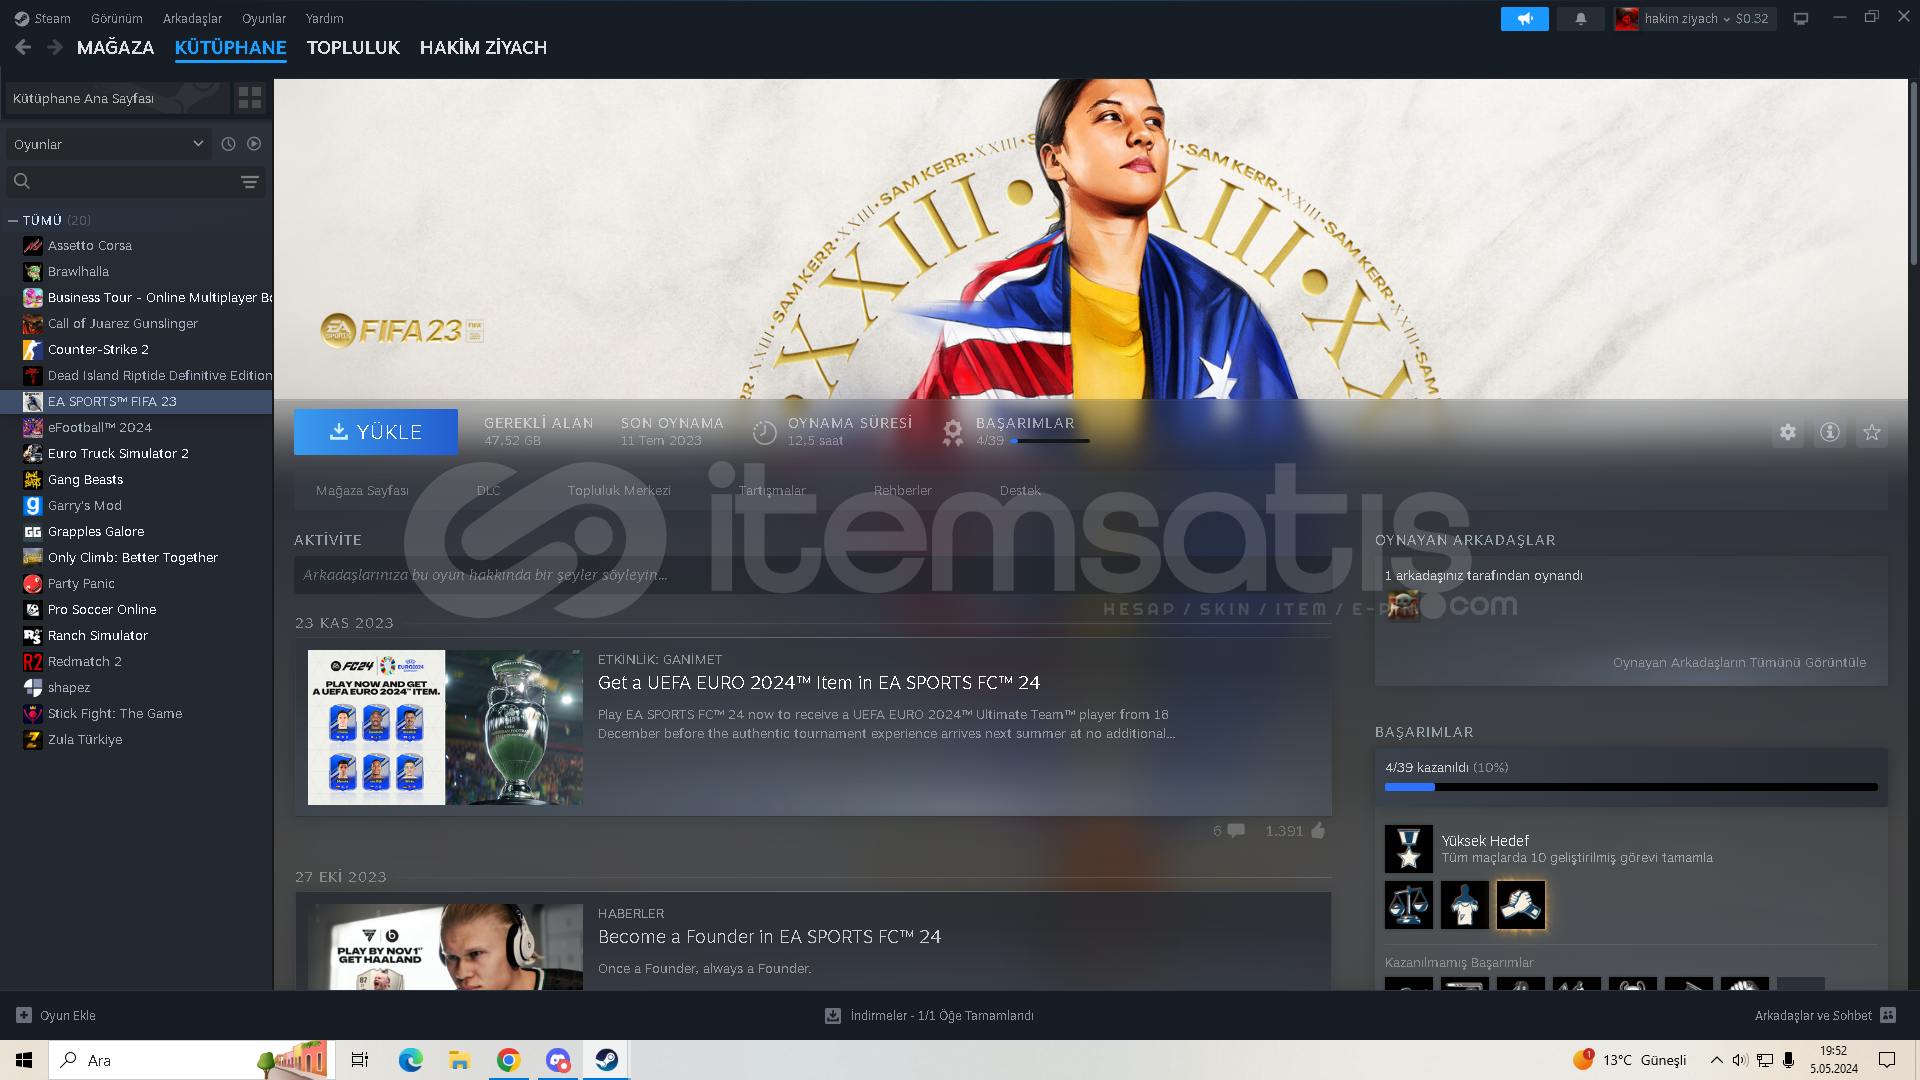Click Oyun Ekle at bottom left
The height and width of the screenshot is (1080, 1920).
click(56, 1015)
